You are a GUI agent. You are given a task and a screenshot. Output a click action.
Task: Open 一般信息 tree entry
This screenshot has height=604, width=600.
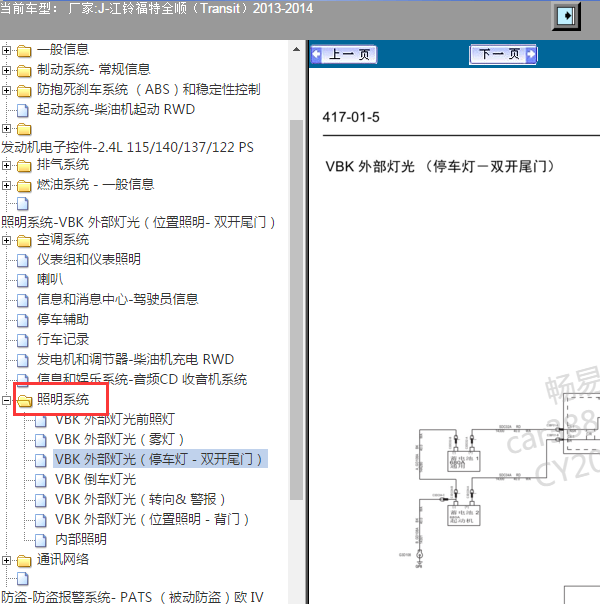pos(63,50)
